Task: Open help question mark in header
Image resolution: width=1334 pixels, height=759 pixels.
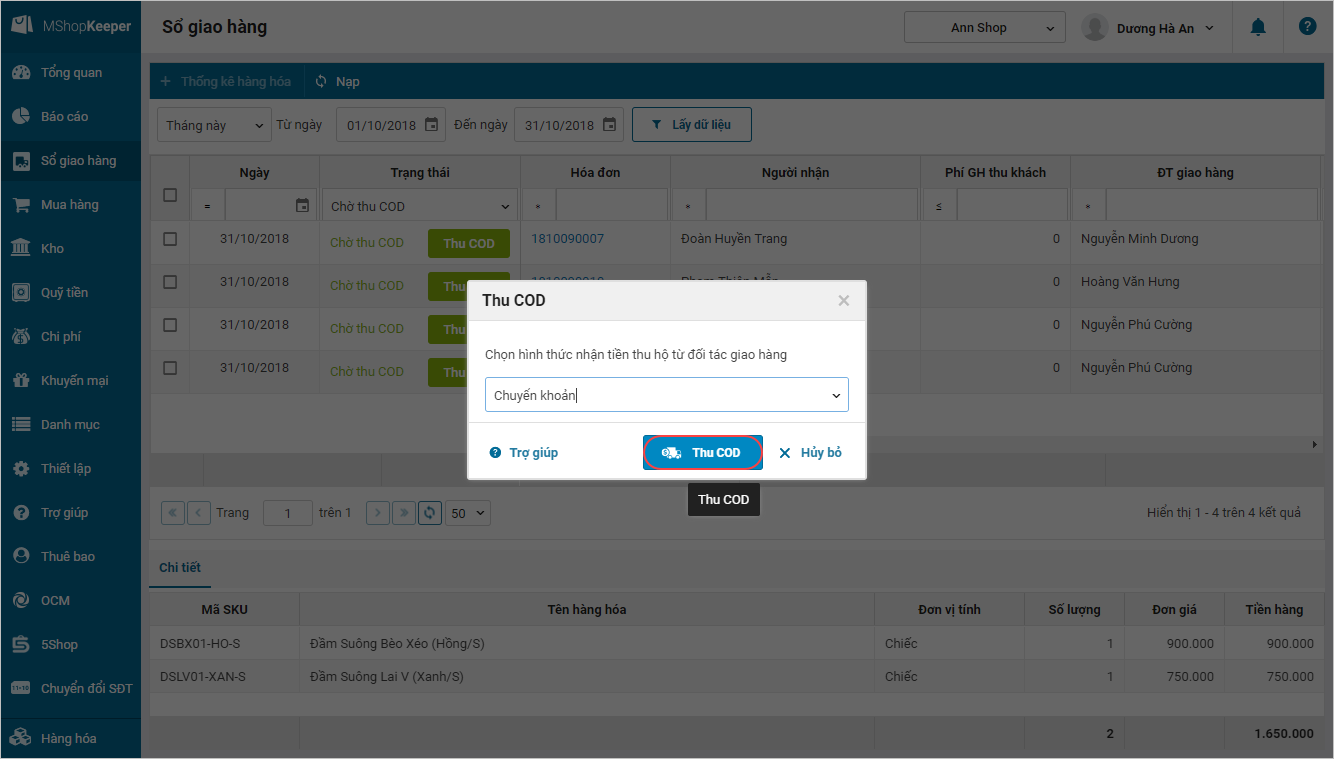Action: tap(1307, 27)
